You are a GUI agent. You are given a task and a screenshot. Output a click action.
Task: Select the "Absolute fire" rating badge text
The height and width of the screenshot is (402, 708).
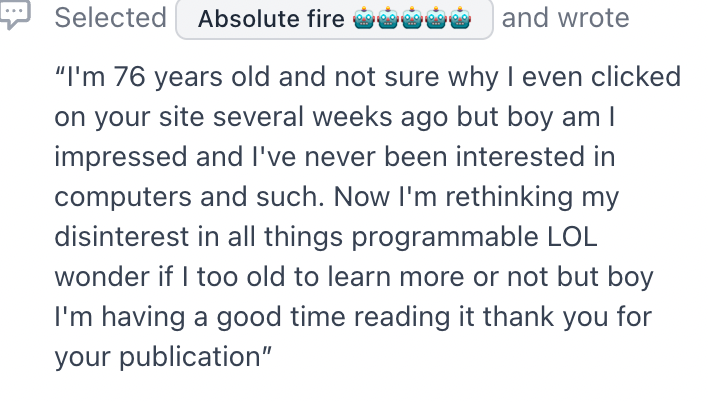click(271, 19)
